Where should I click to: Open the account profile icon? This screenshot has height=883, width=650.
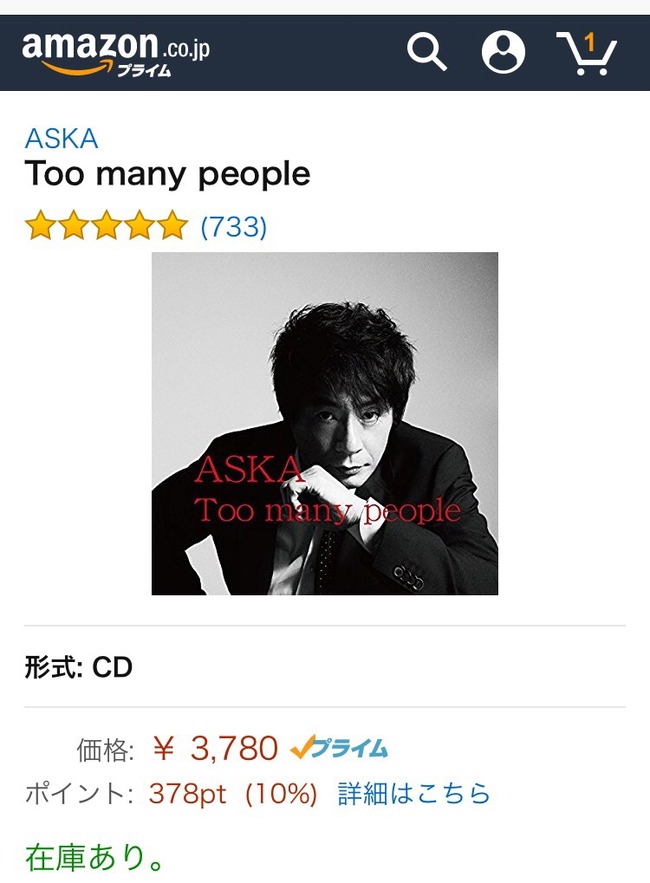(503, 52)
